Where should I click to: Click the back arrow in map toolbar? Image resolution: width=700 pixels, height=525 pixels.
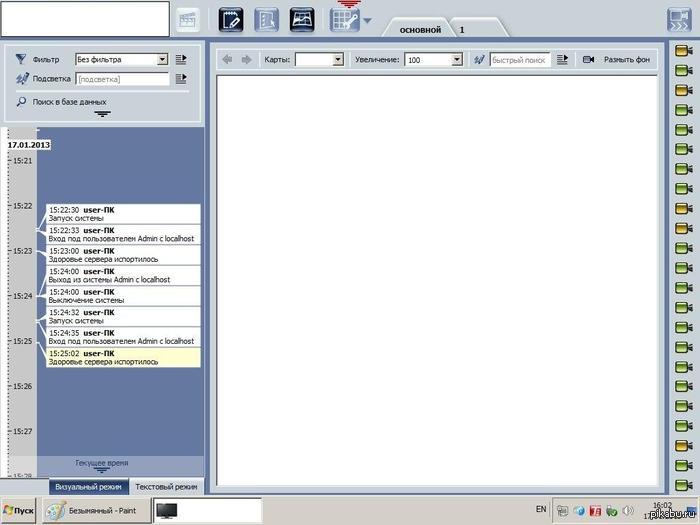[x=228, y=60]
